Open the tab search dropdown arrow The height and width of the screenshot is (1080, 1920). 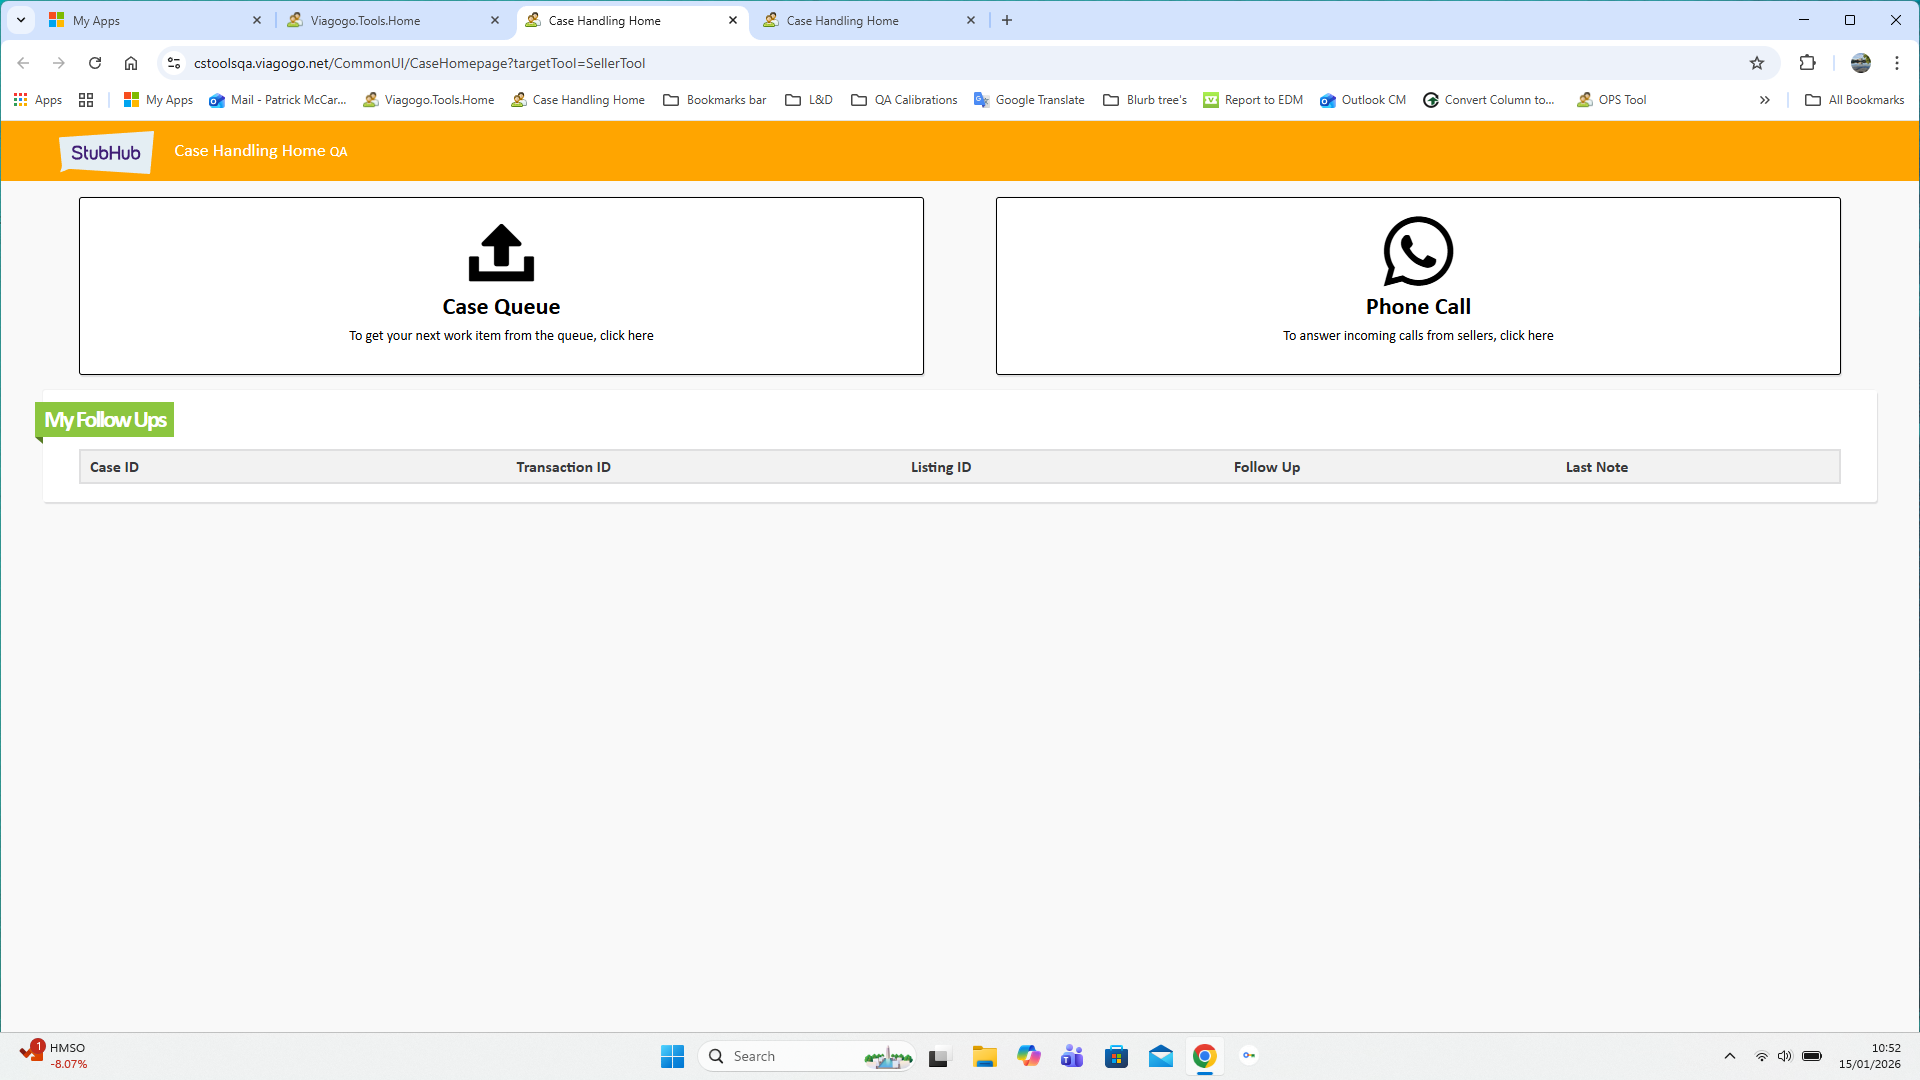point(21,20)
